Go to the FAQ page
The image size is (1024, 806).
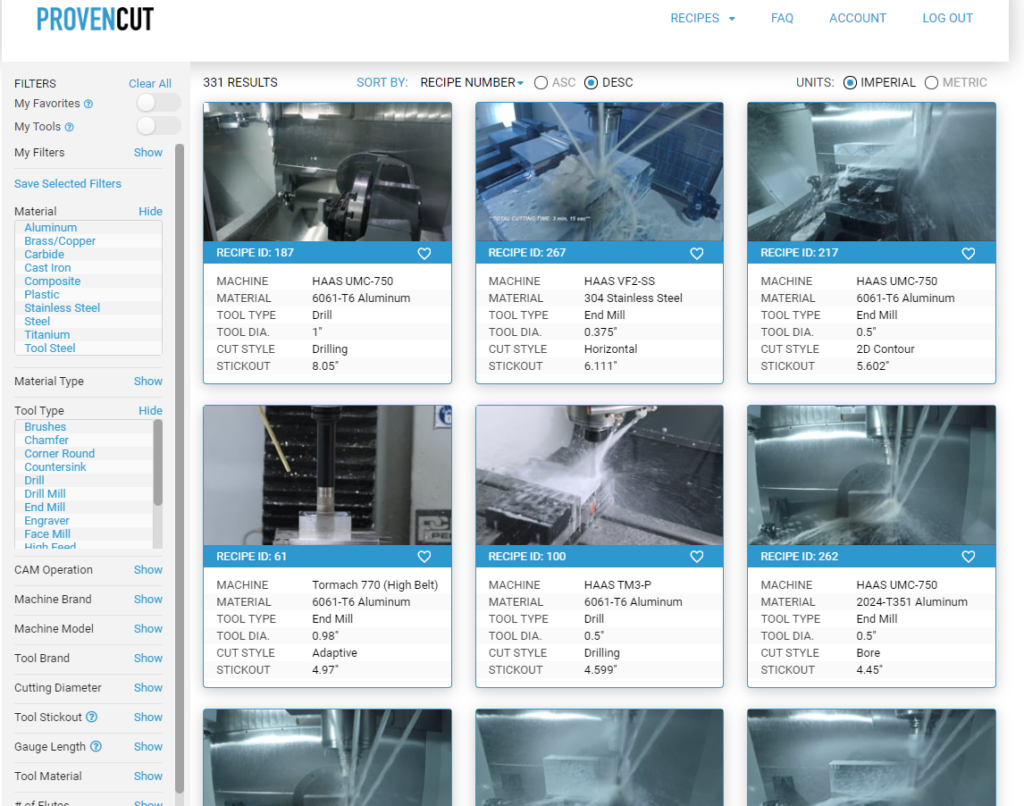782,18
